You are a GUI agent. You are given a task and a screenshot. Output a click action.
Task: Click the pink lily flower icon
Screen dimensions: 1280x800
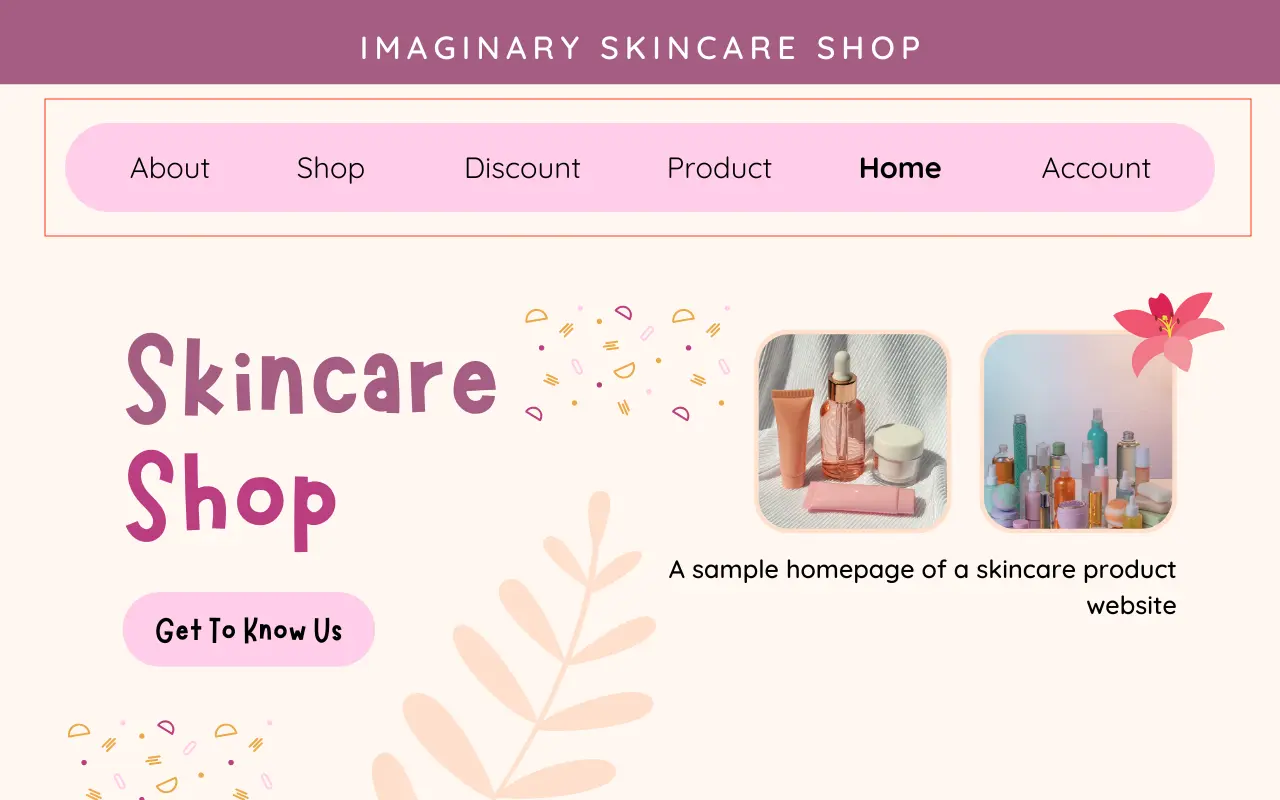click(x=1167, y=331)
